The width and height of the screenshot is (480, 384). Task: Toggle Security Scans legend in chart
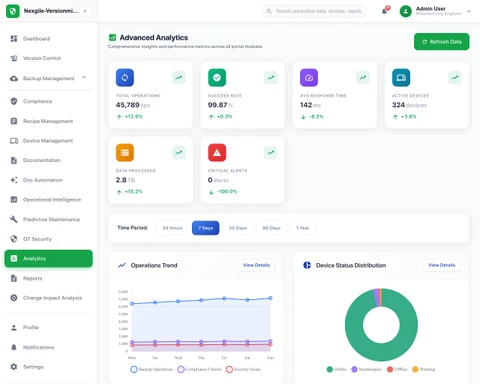(243, 369)
